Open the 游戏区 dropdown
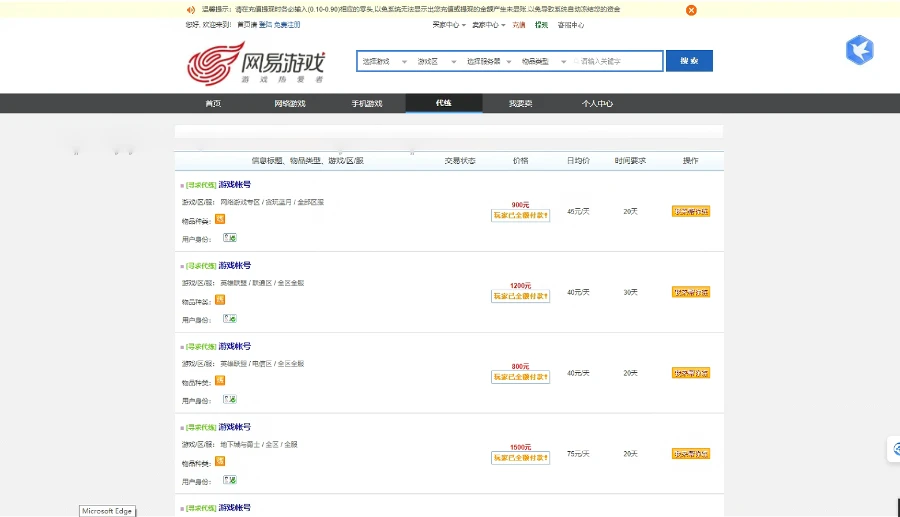Viewport: 900px width, 517px height. pyautogui.click(x=436, y=61)
